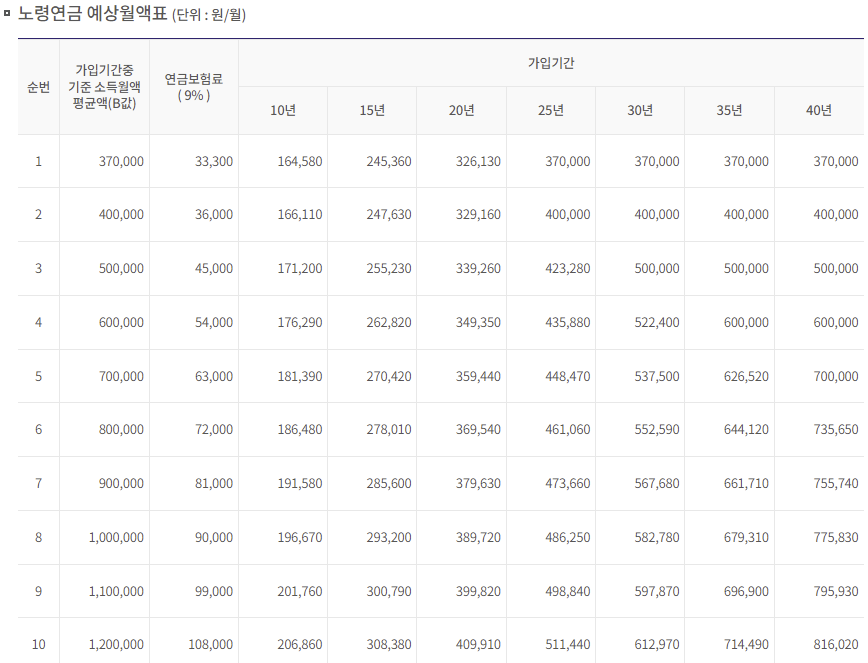Click the 가입기간중 기준 소득월액 평균액(B값) header
This screenshot has height=663, width=868.
coord(104,87)
